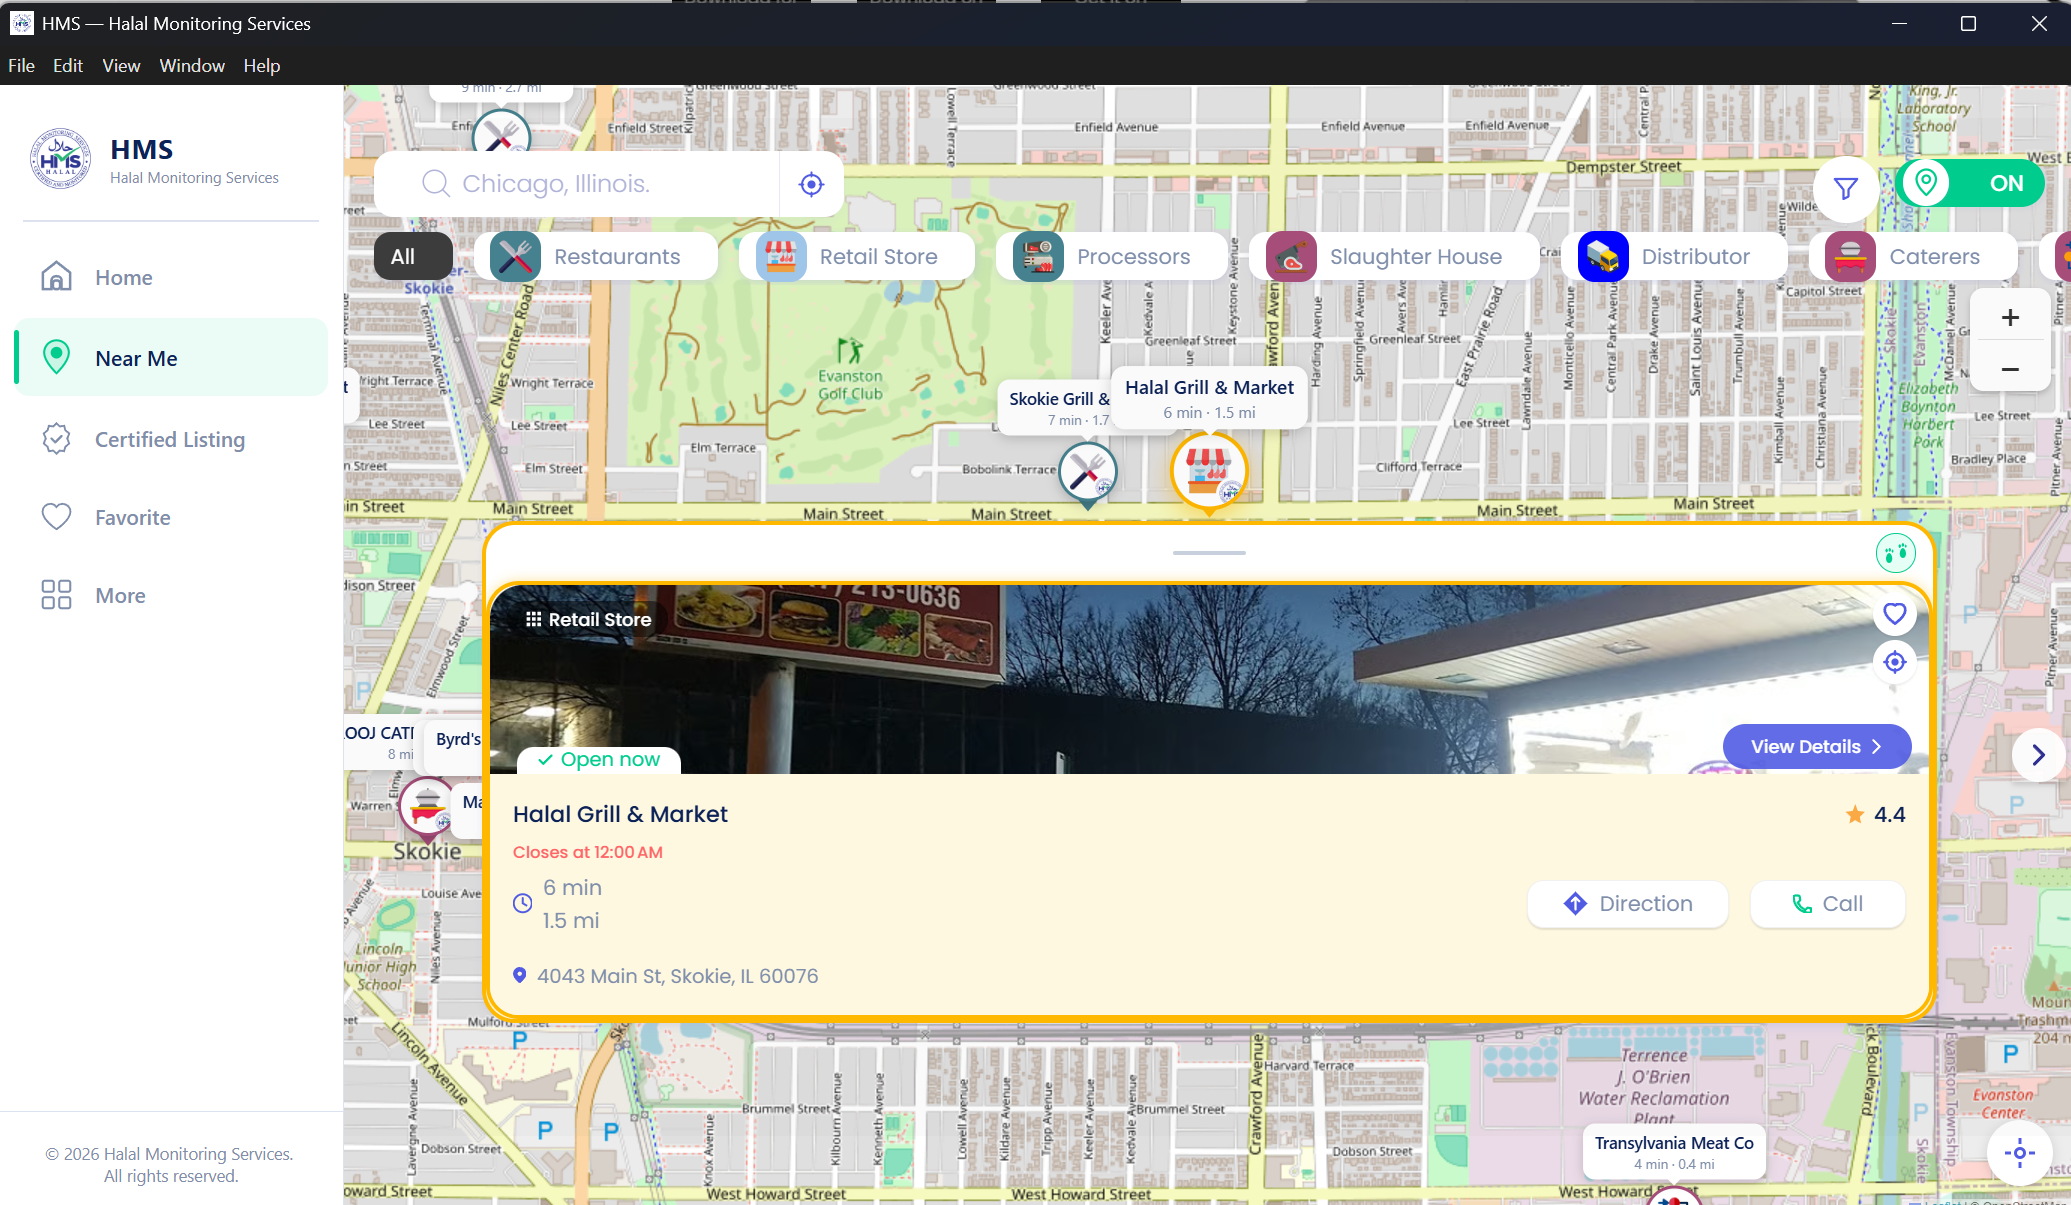Open Halal Grill & Market map label
This screenshot has height=1205, width=2071.
pos(1209,398)
